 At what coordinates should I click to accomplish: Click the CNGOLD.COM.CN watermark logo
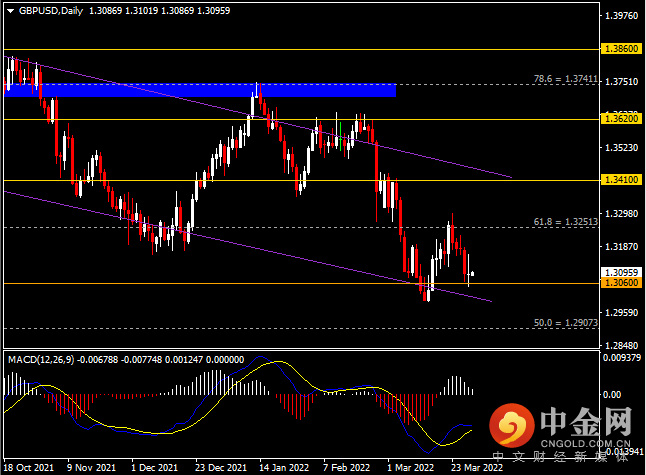pyautogui.click(x=561, y=427)
